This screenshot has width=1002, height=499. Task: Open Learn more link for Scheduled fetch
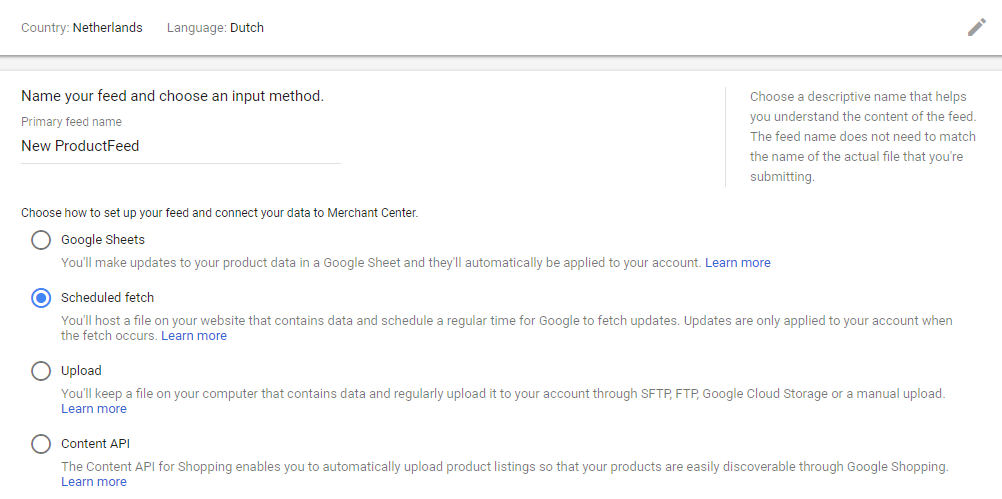[x=194, y=336]
